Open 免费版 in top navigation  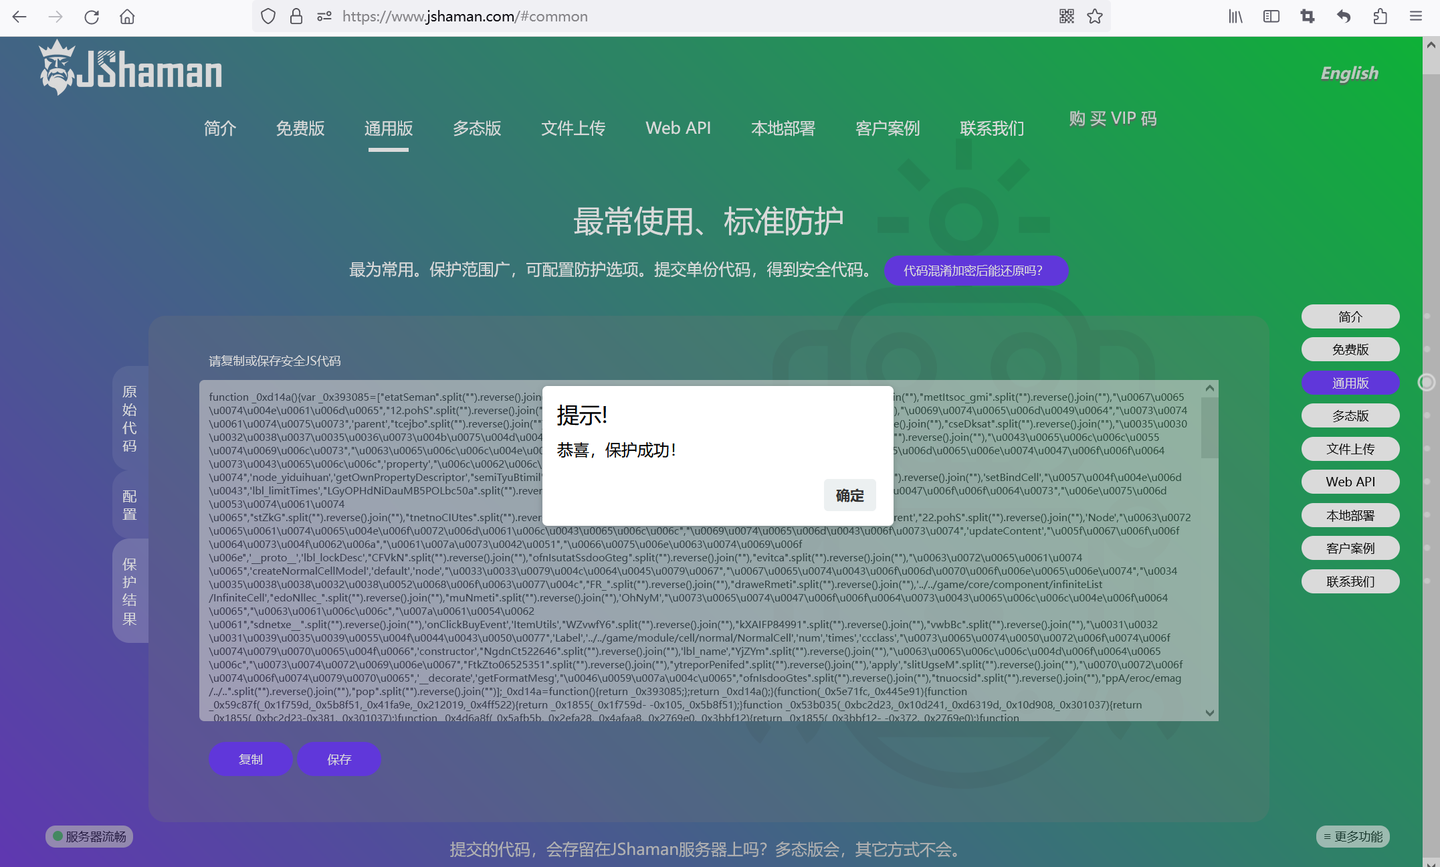(300, 128)
